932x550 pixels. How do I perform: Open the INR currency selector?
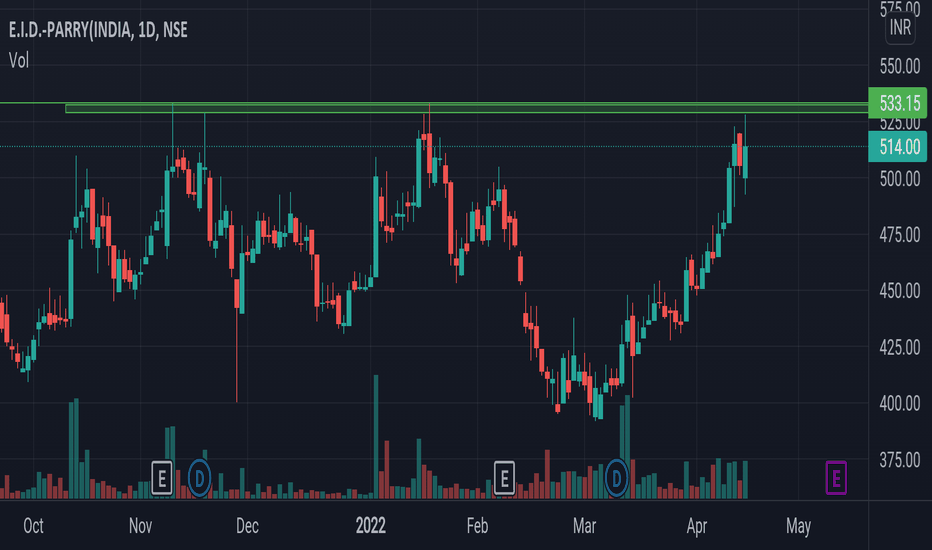[900, 27]
